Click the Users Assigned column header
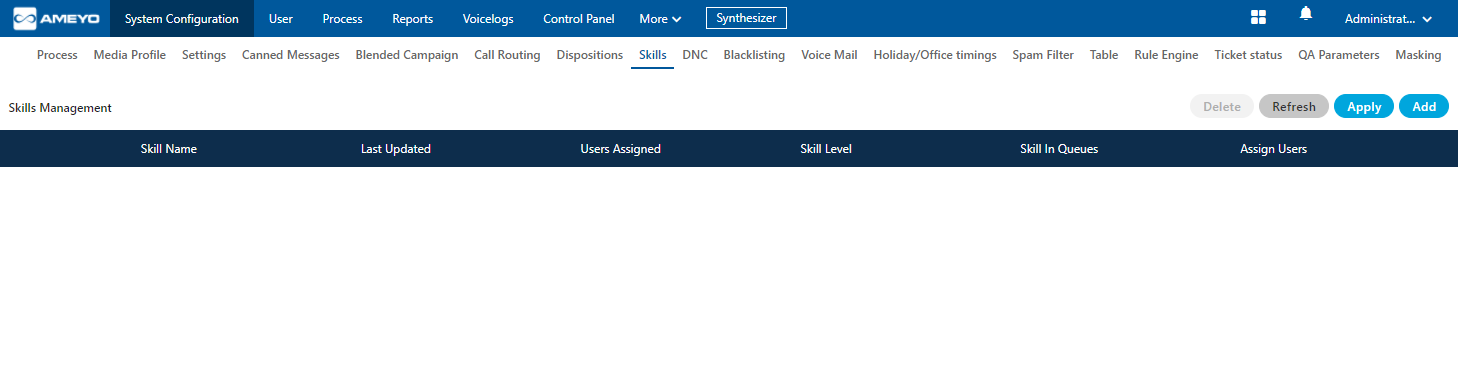1458x371 pixels. coord(620,149)
